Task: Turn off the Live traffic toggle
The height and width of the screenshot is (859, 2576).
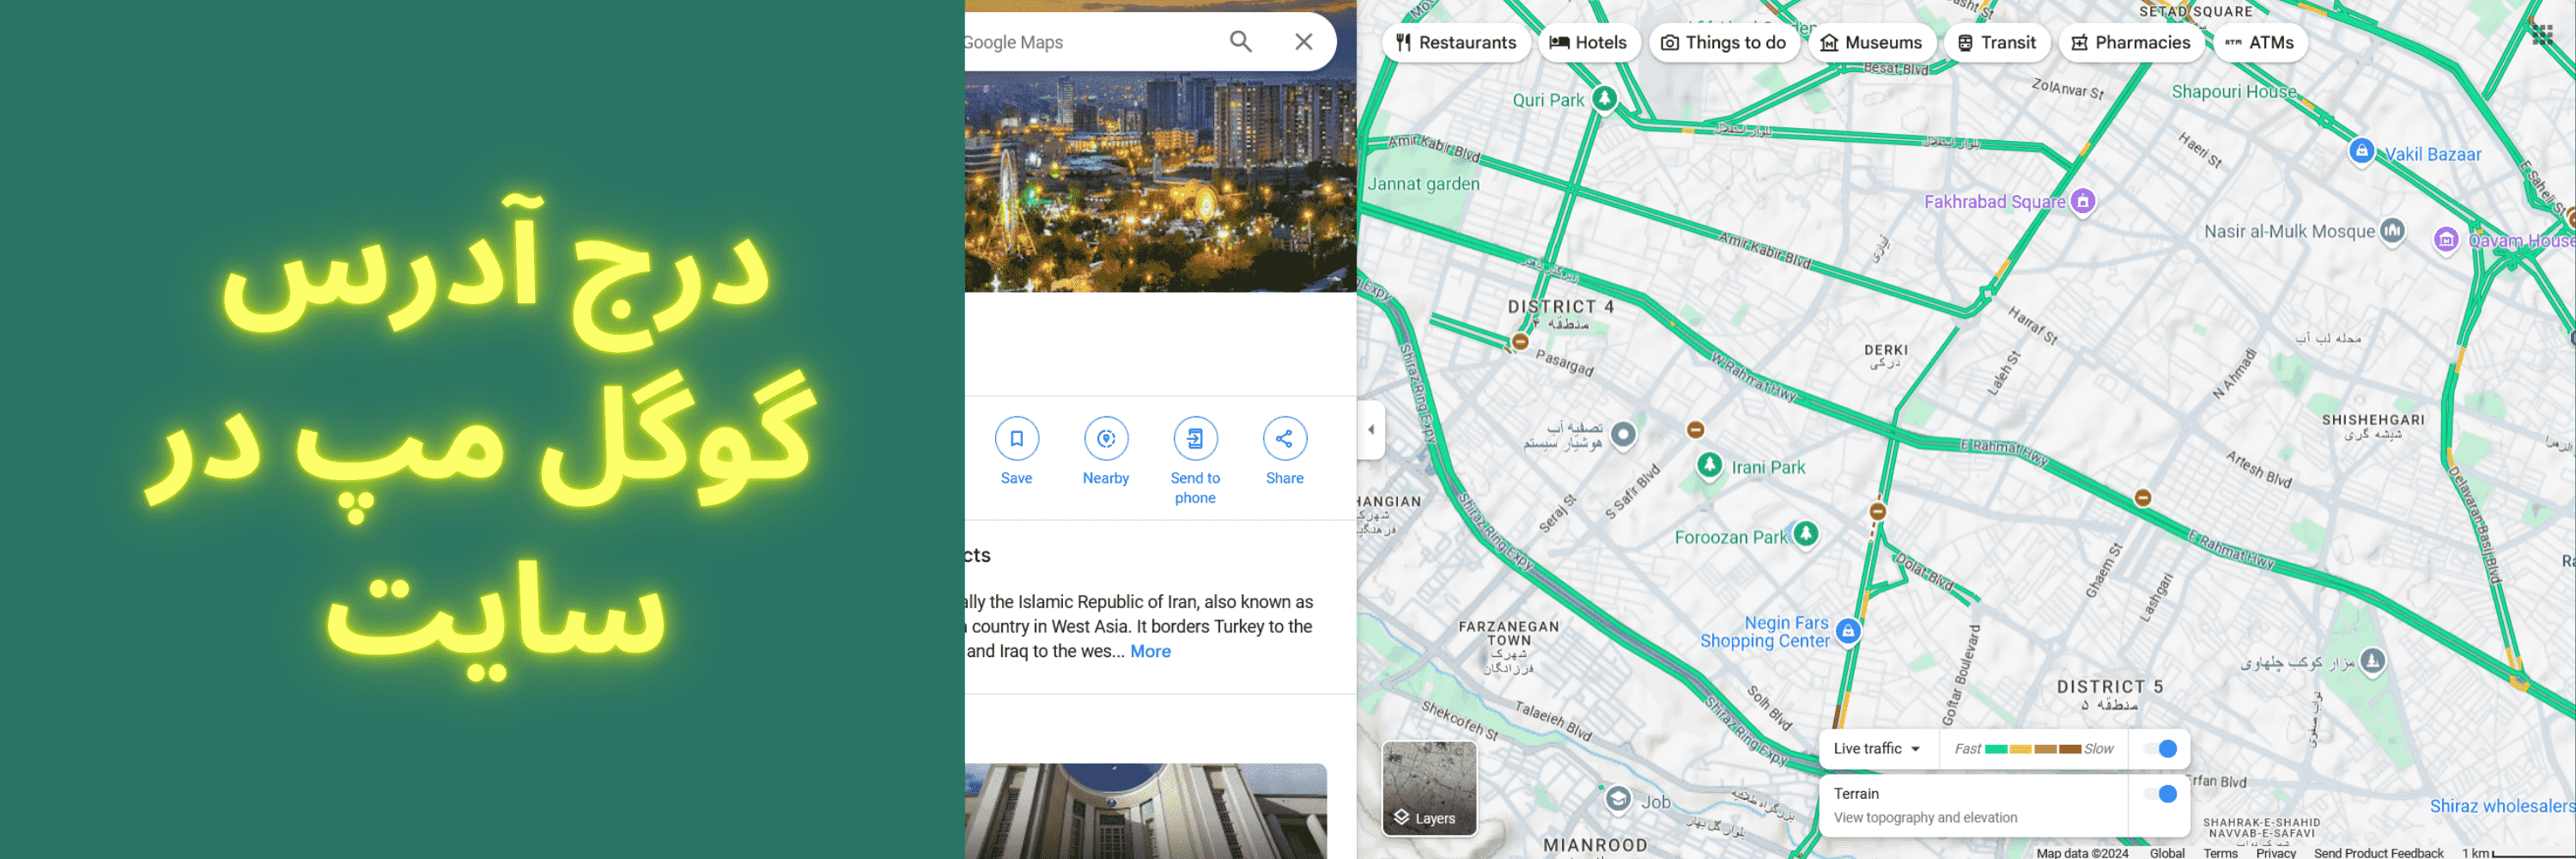Action: click(2160, 749)
